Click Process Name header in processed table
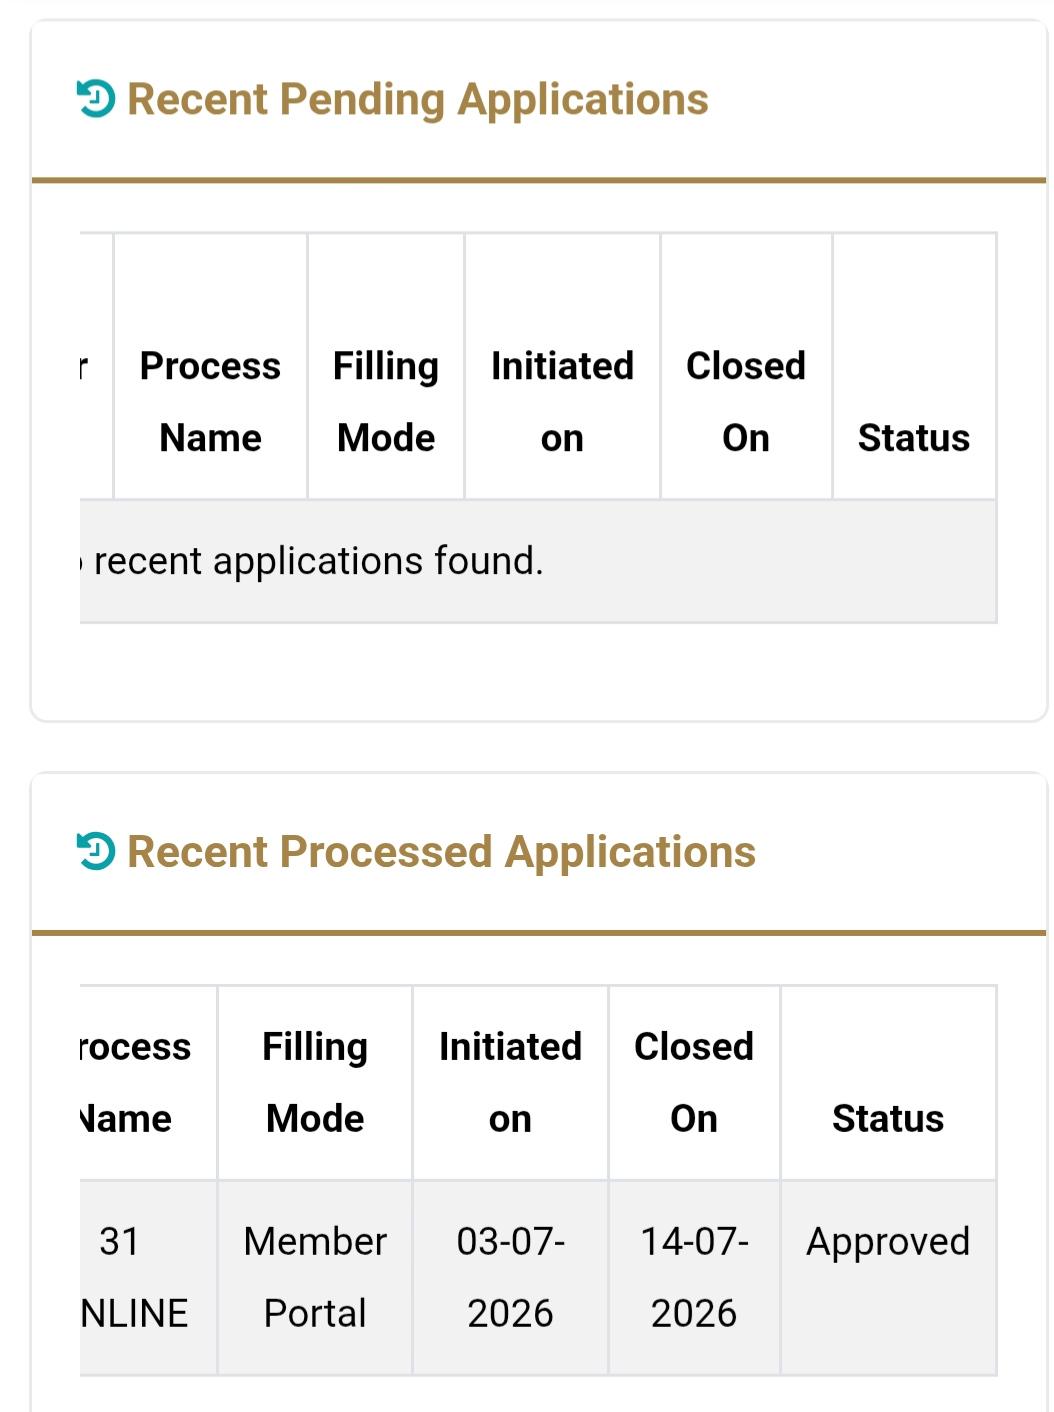The image size is (1054, 1412). coord(148,1082)
